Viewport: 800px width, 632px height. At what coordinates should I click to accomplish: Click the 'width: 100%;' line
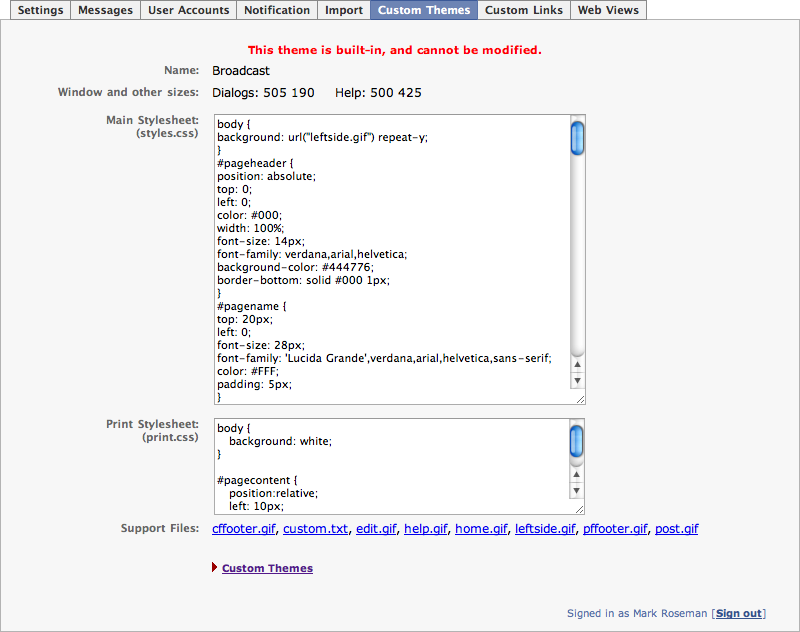[251, 228]
